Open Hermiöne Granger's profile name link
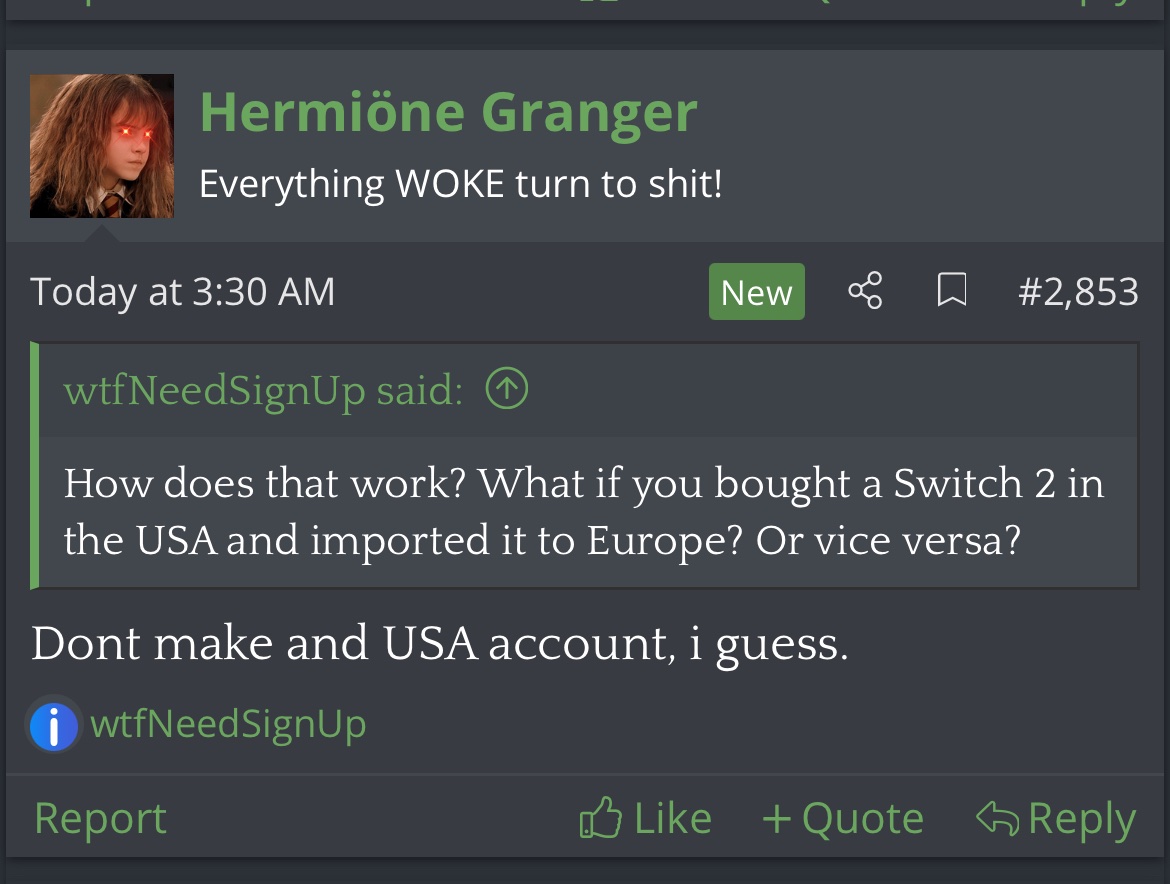 [448, 113]
